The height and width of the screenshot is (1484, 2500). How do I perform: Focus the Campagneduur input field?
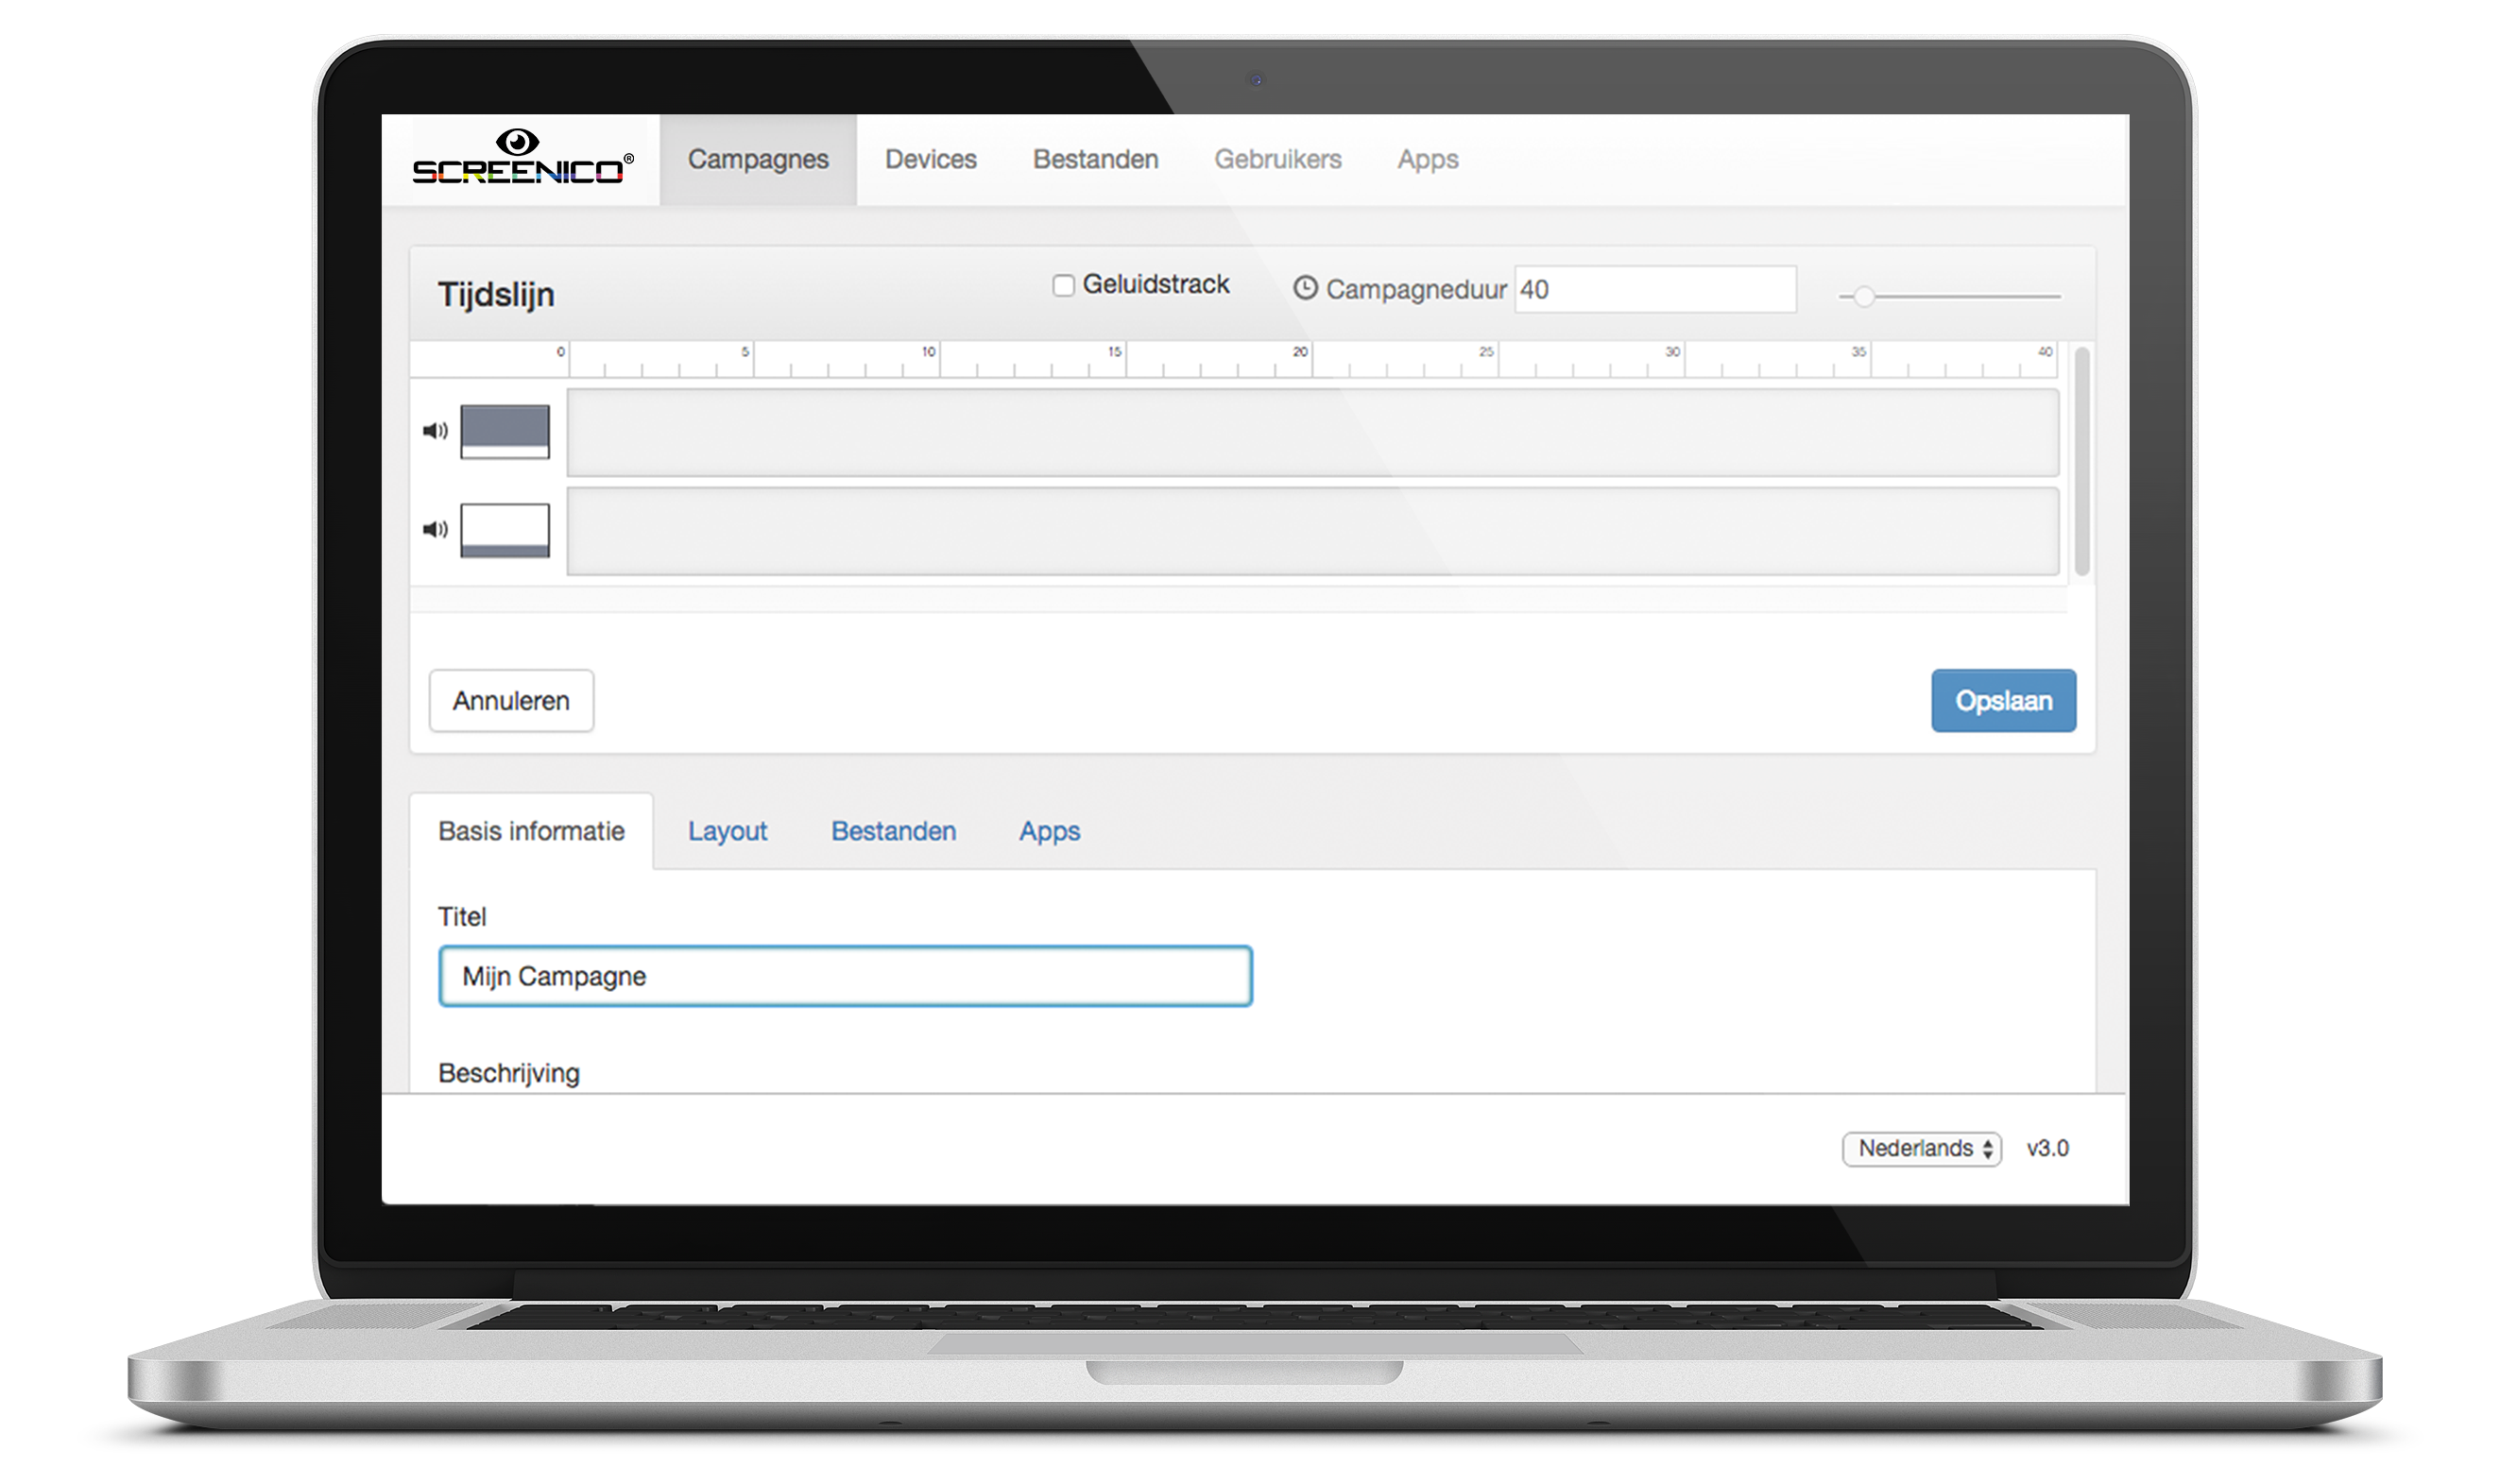coord(1655,289)
